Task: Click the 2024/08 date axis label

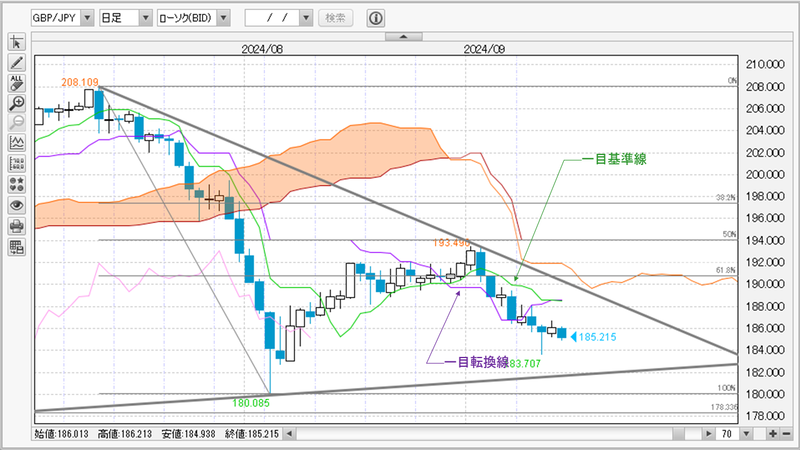Action: [262, 49]
